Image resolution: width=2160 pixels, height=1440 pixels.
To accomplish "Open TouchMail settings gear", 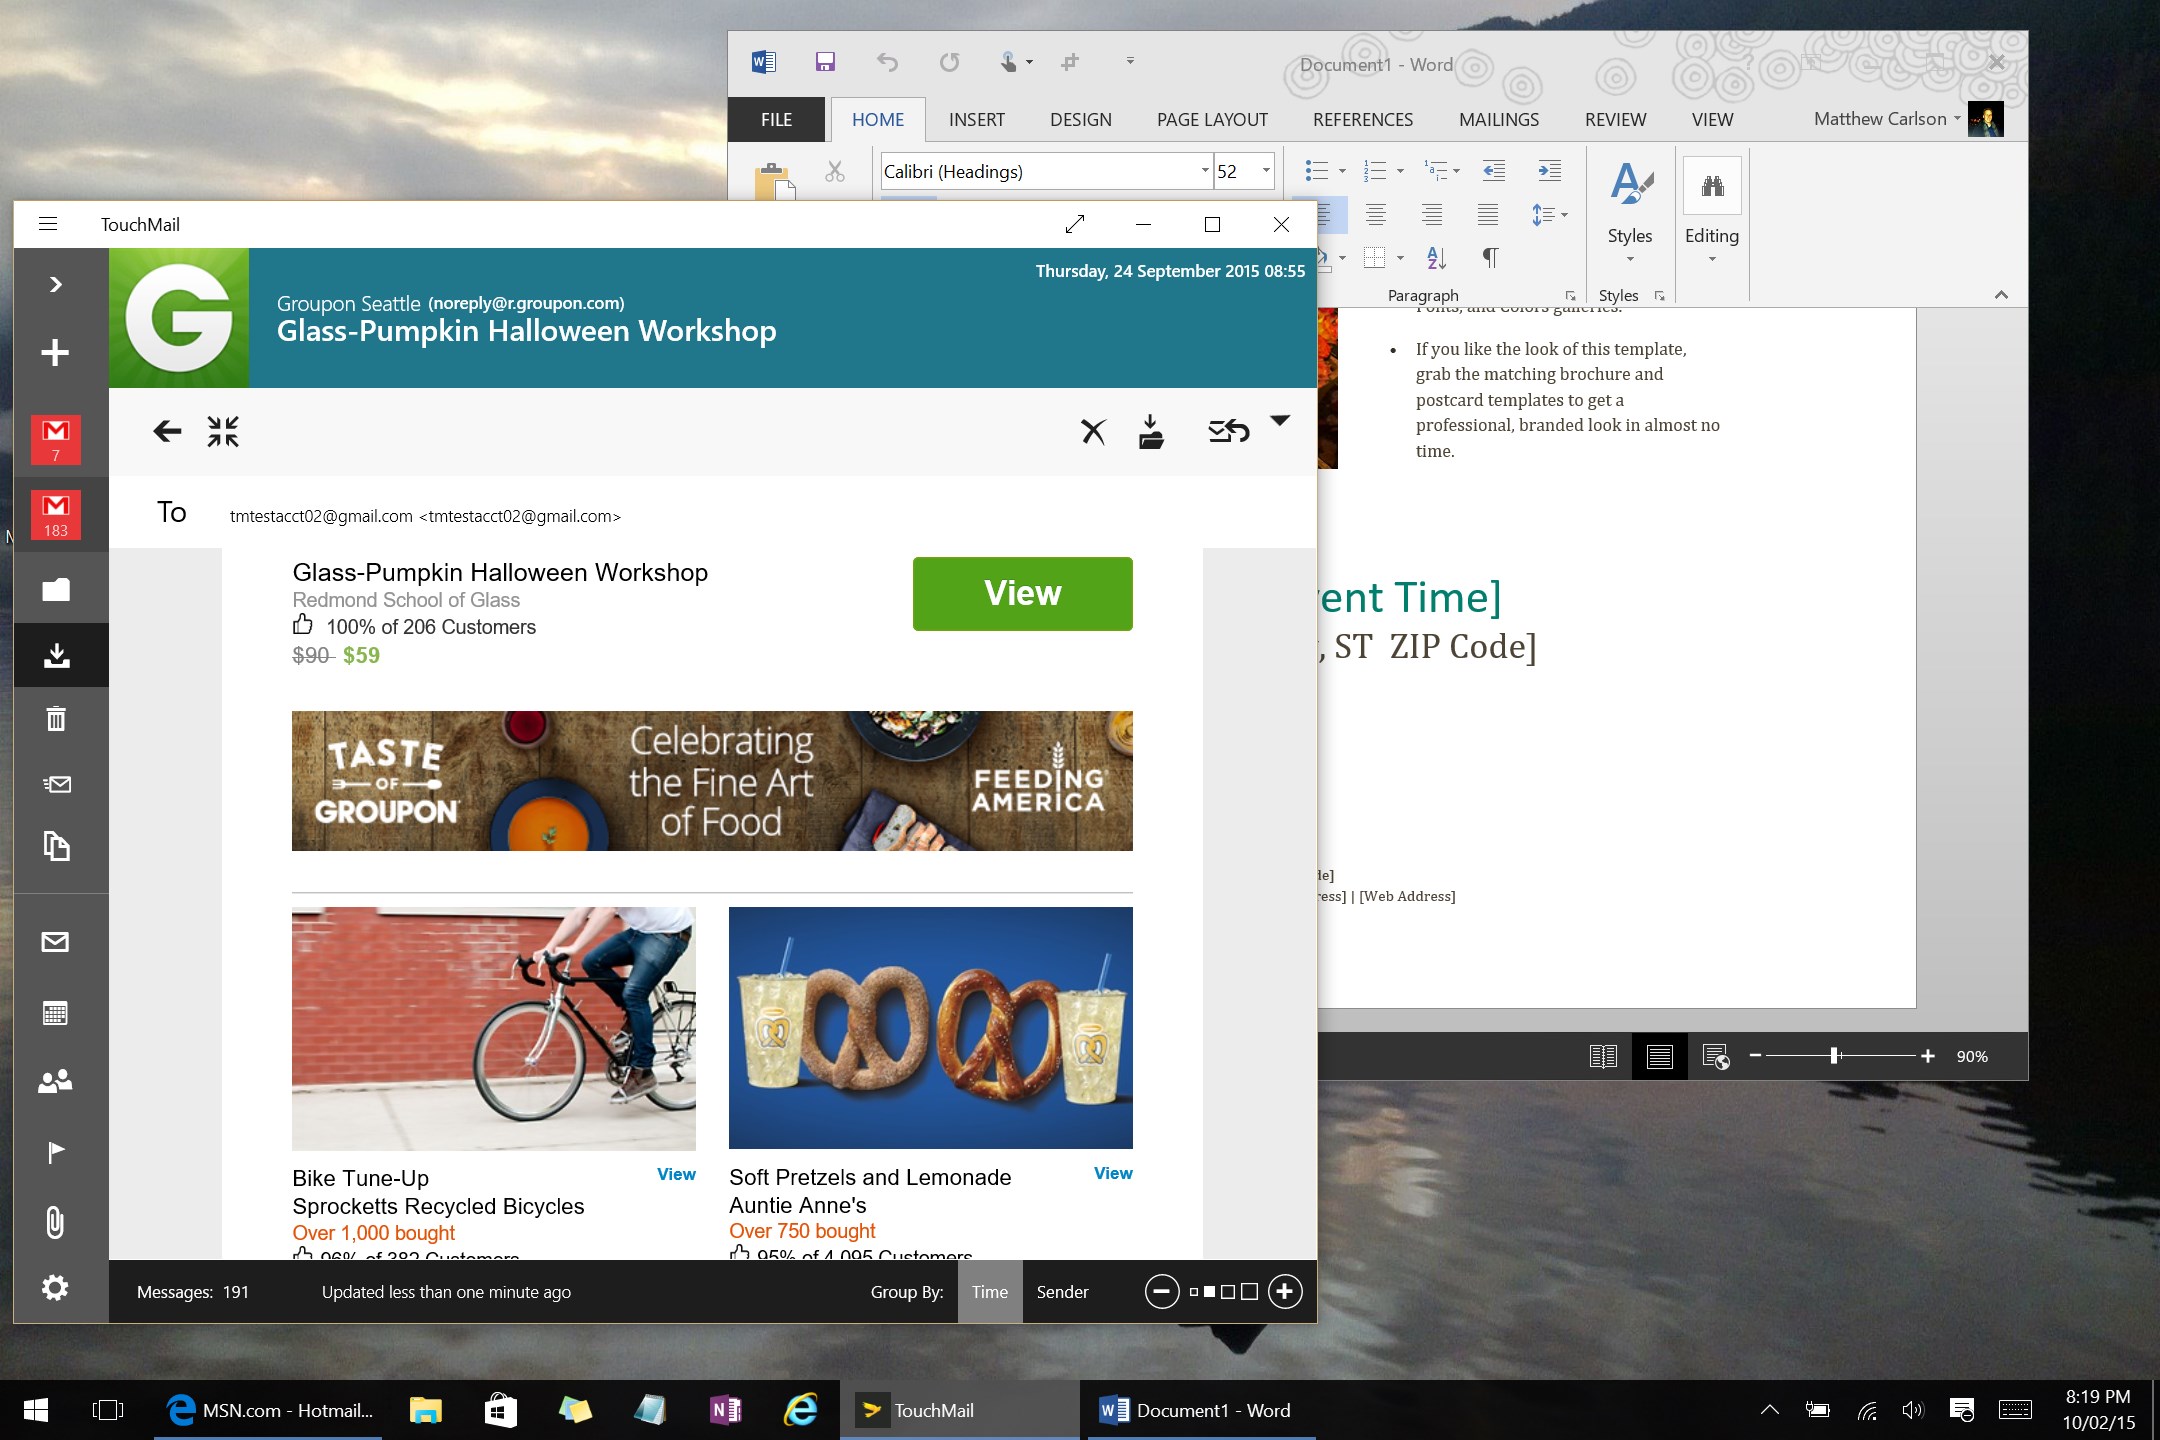I will click(55, 1288).
